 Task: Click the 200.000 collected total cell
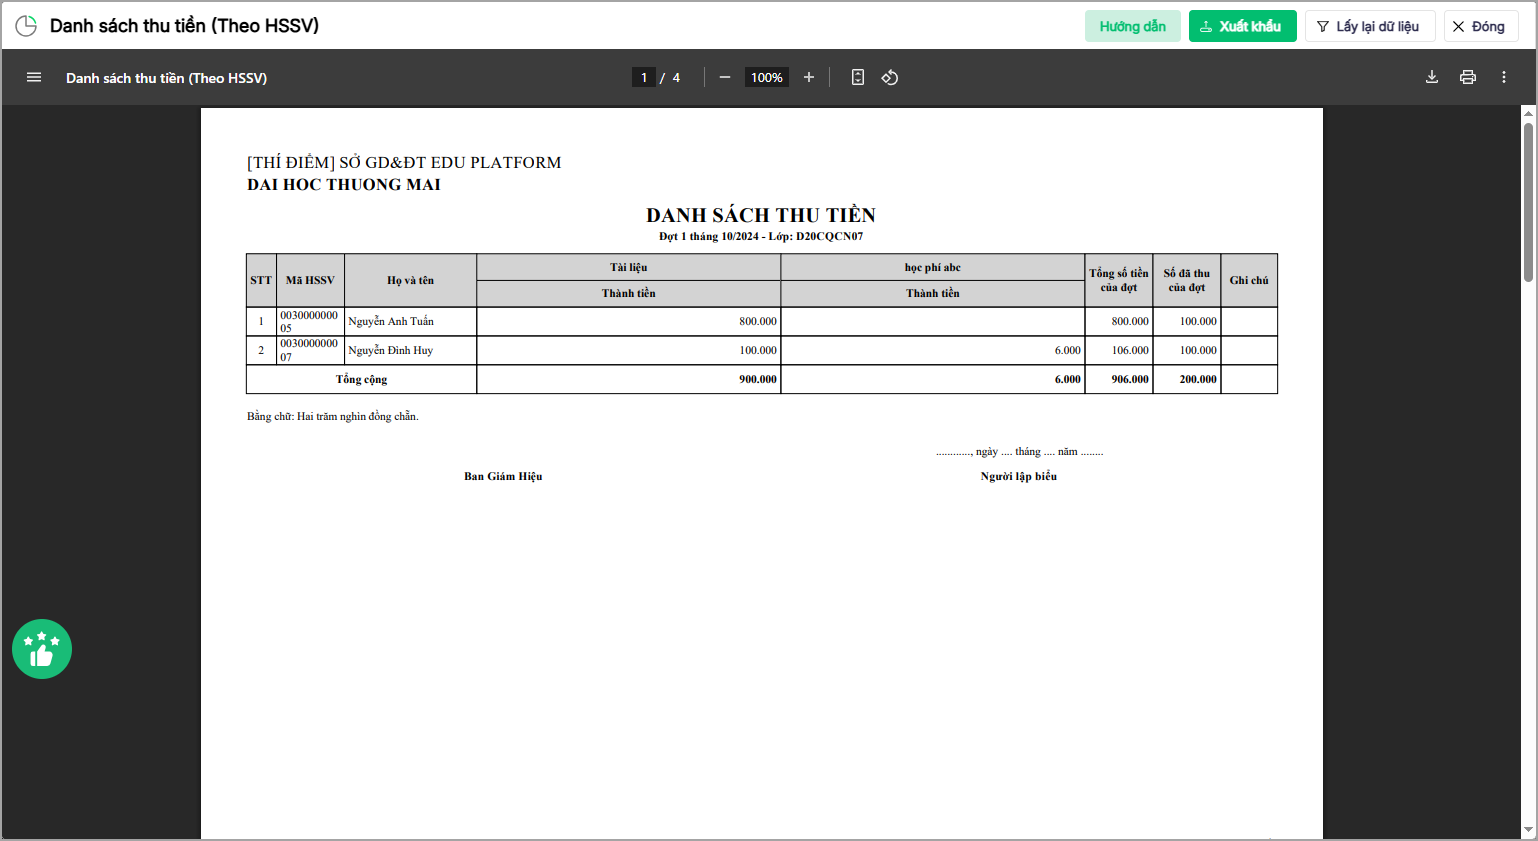[x=1187, y=379]
